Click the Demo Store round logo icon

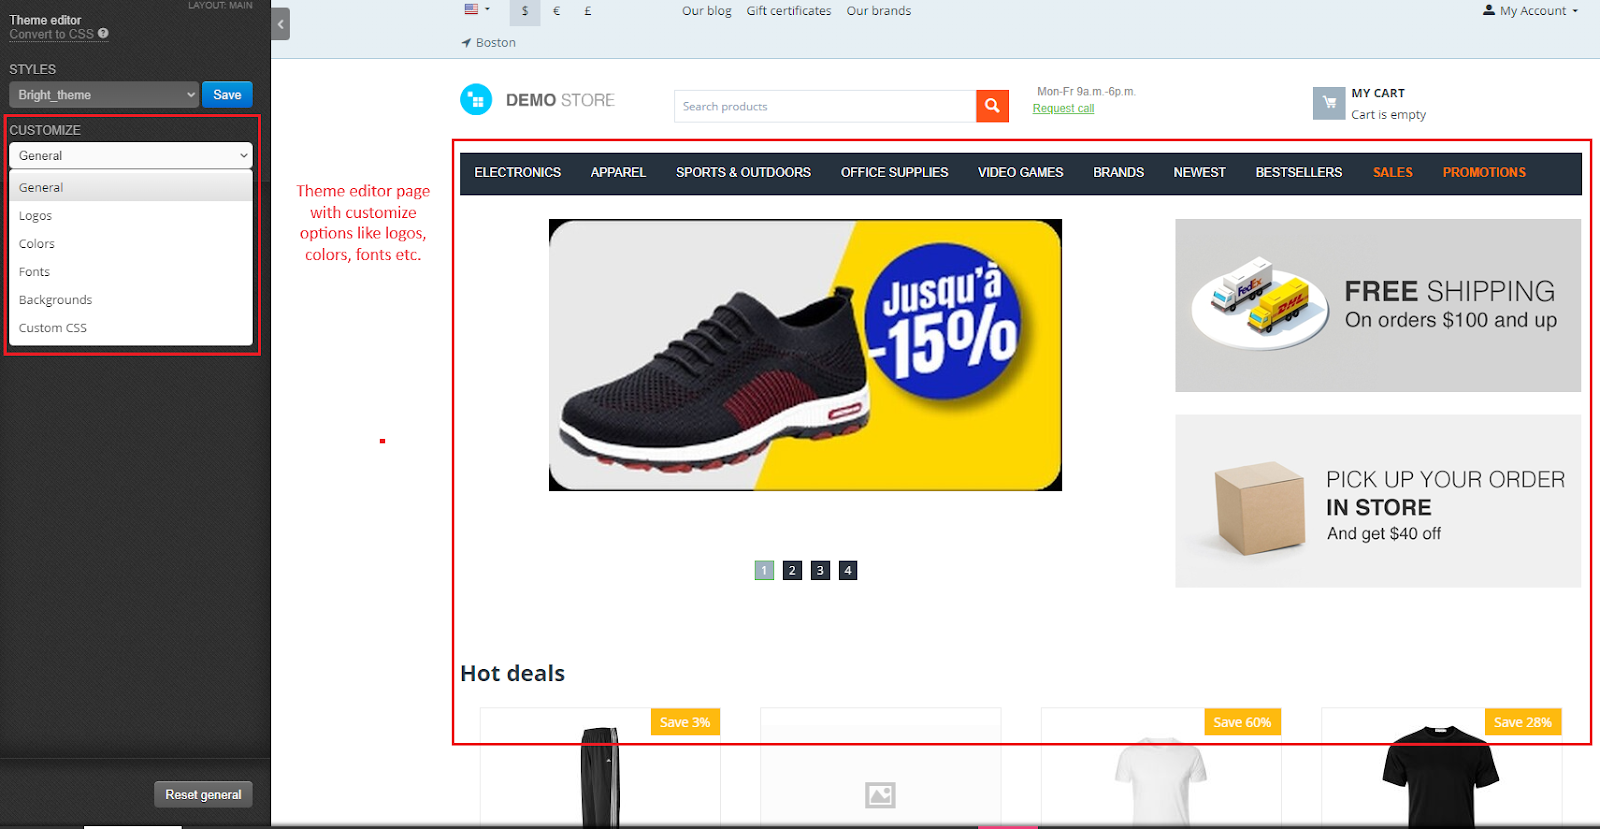[476, 100]
